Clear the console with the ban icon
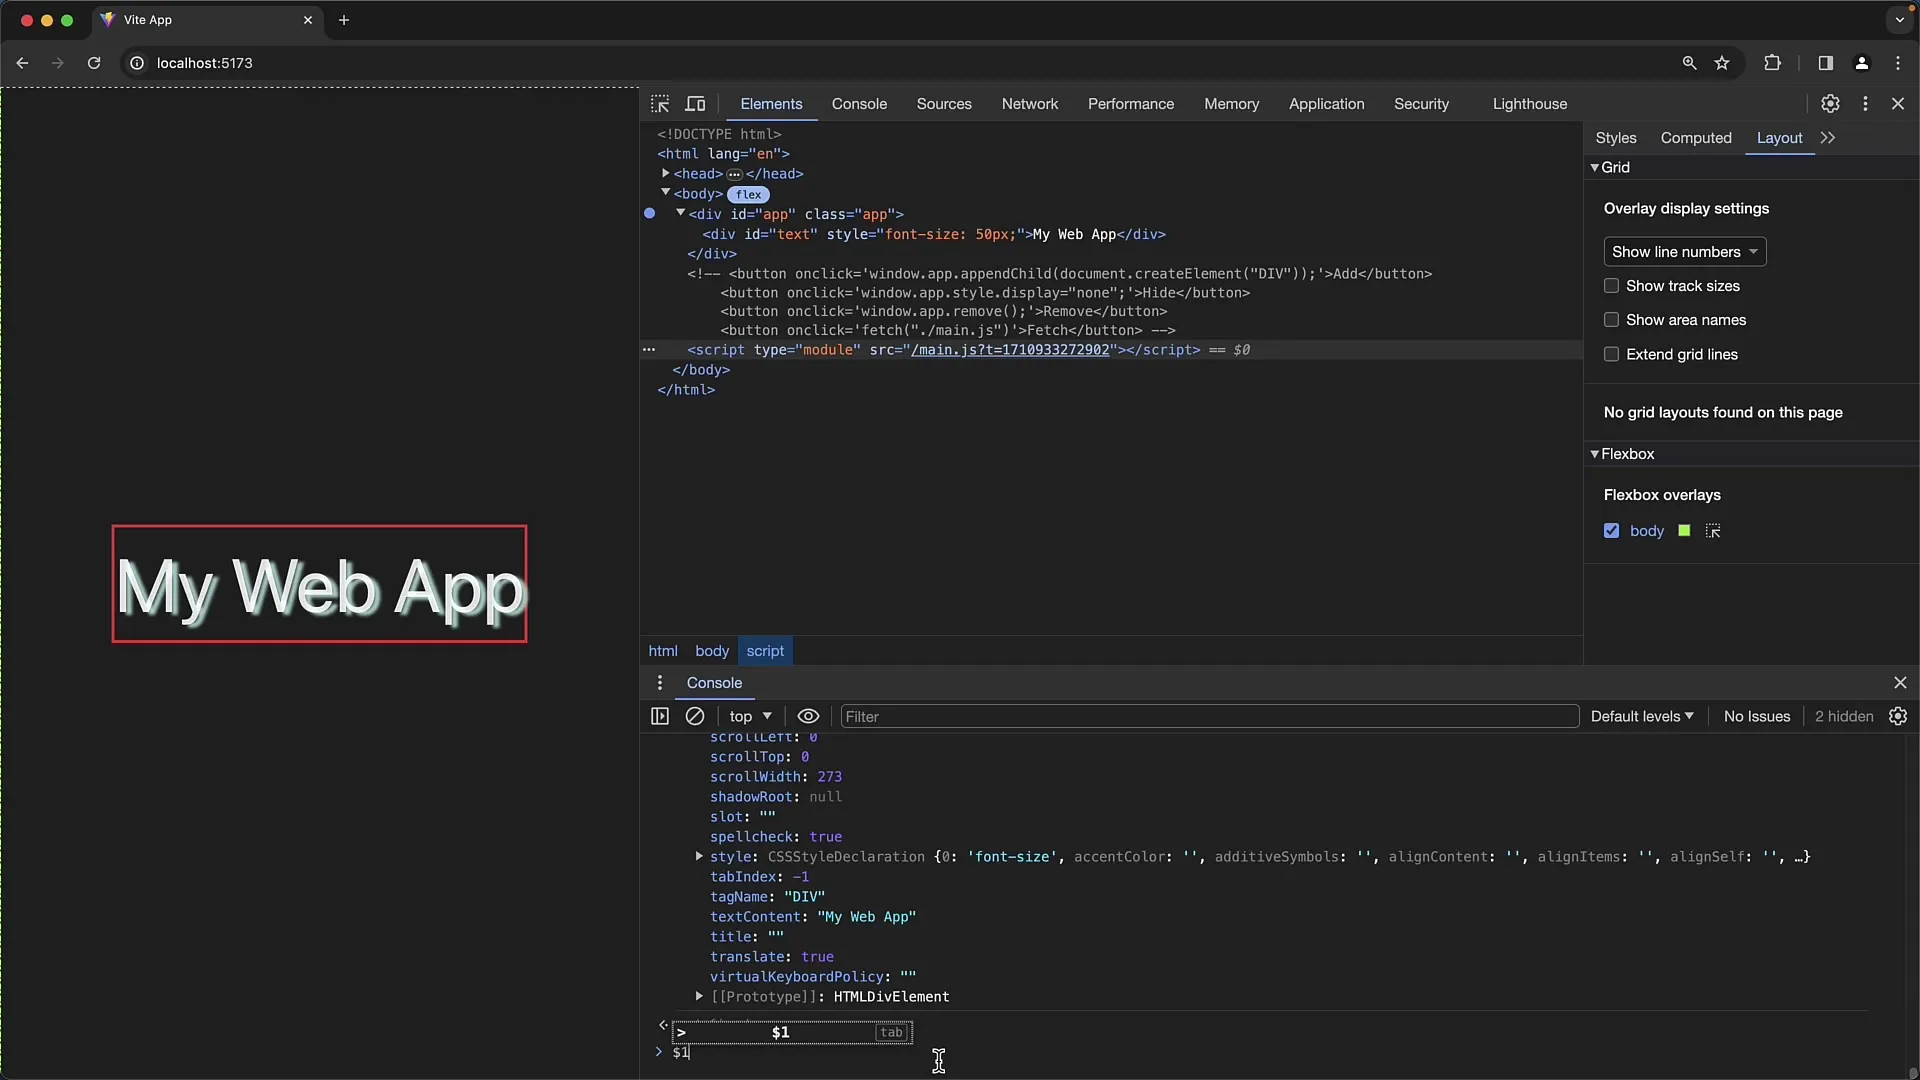Viewport: 1920px width, 1080px height. point(695,716)
